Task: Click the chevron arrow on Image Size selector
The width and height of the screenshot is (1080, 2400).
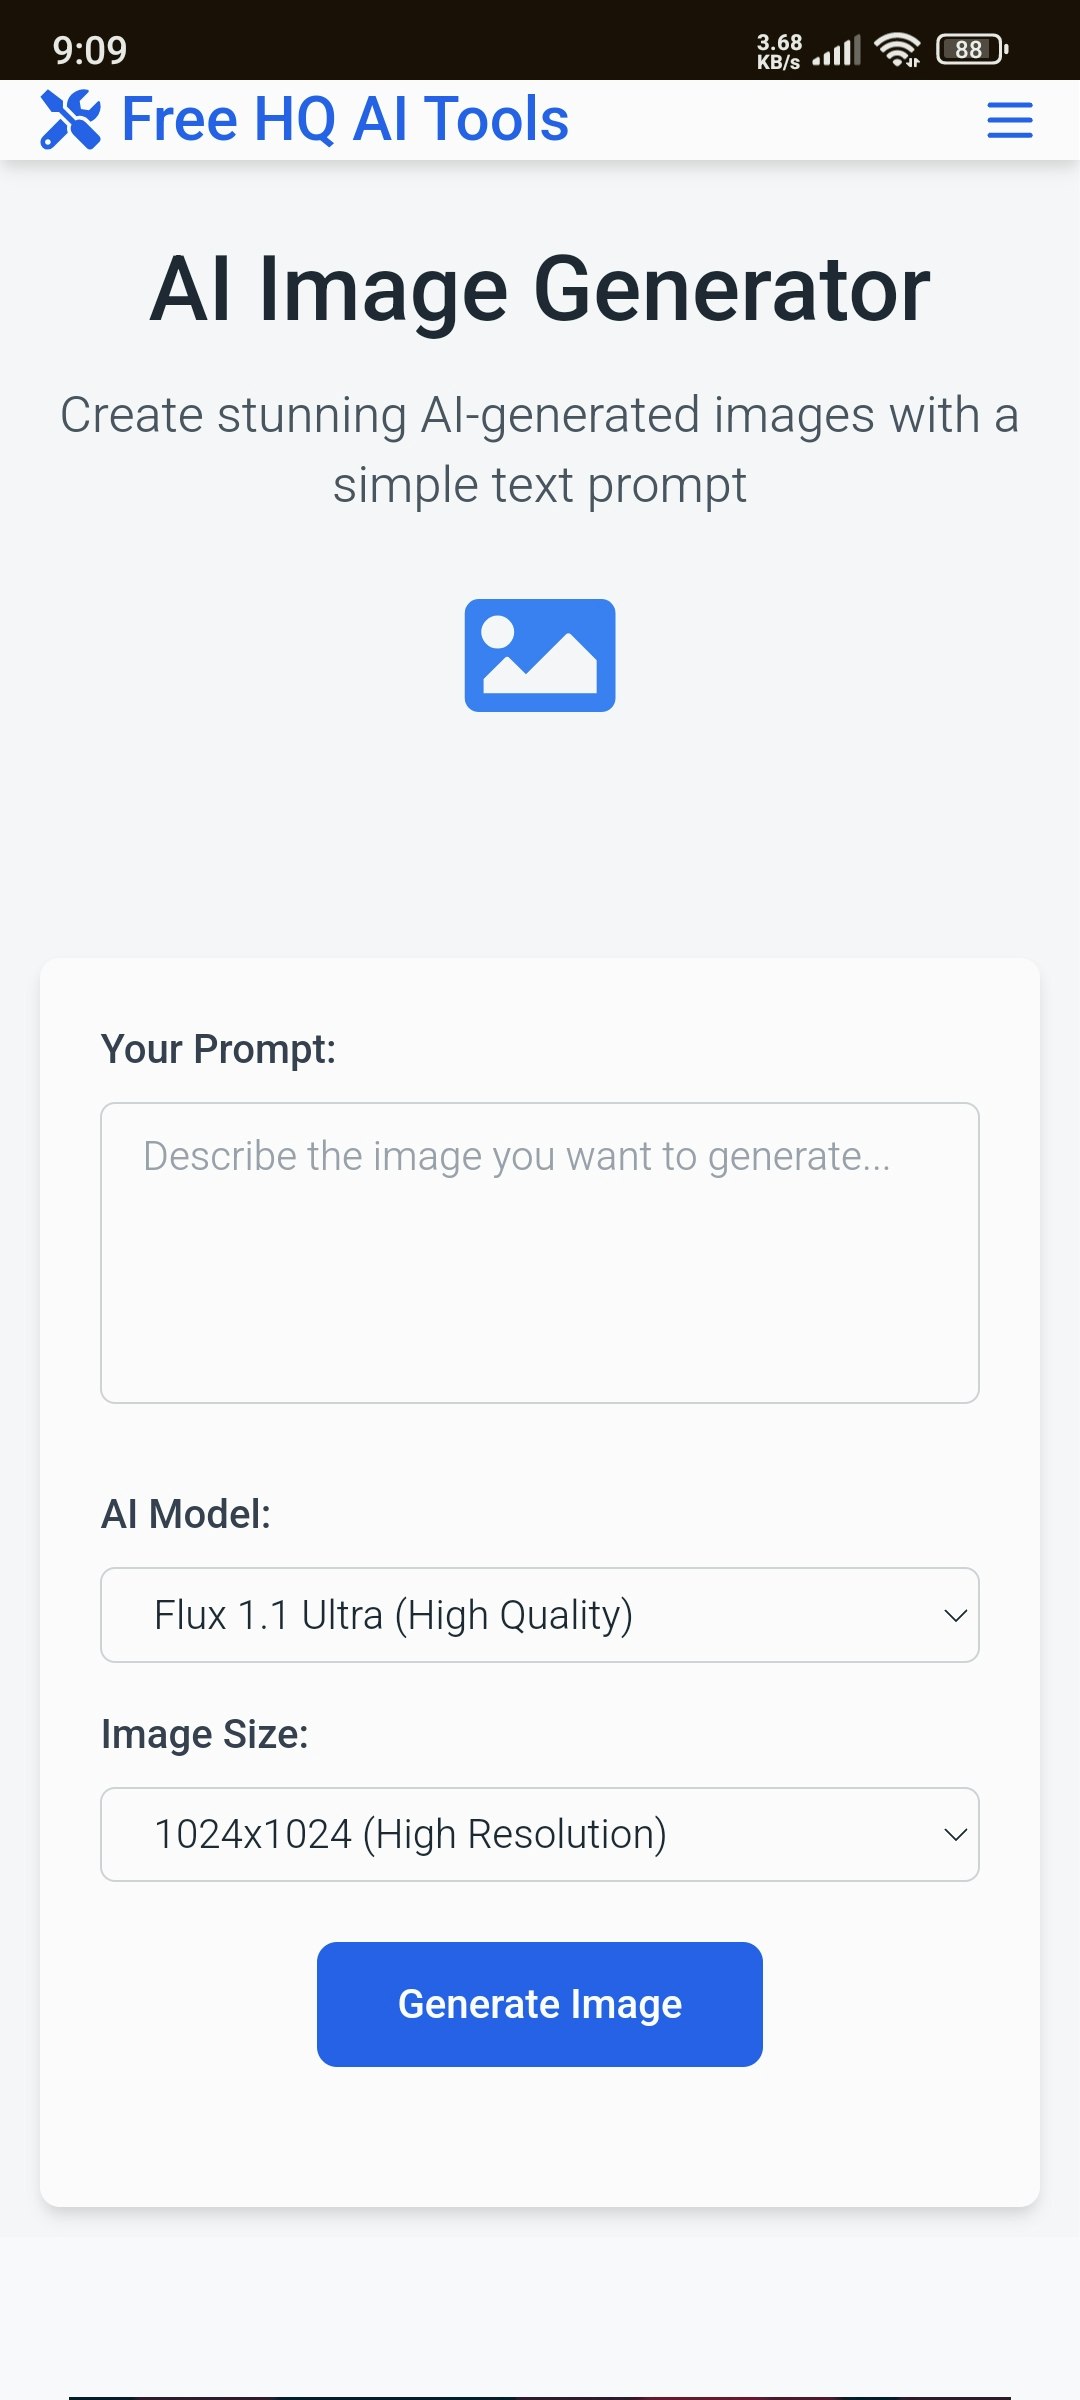Action: click(955, 1834)
